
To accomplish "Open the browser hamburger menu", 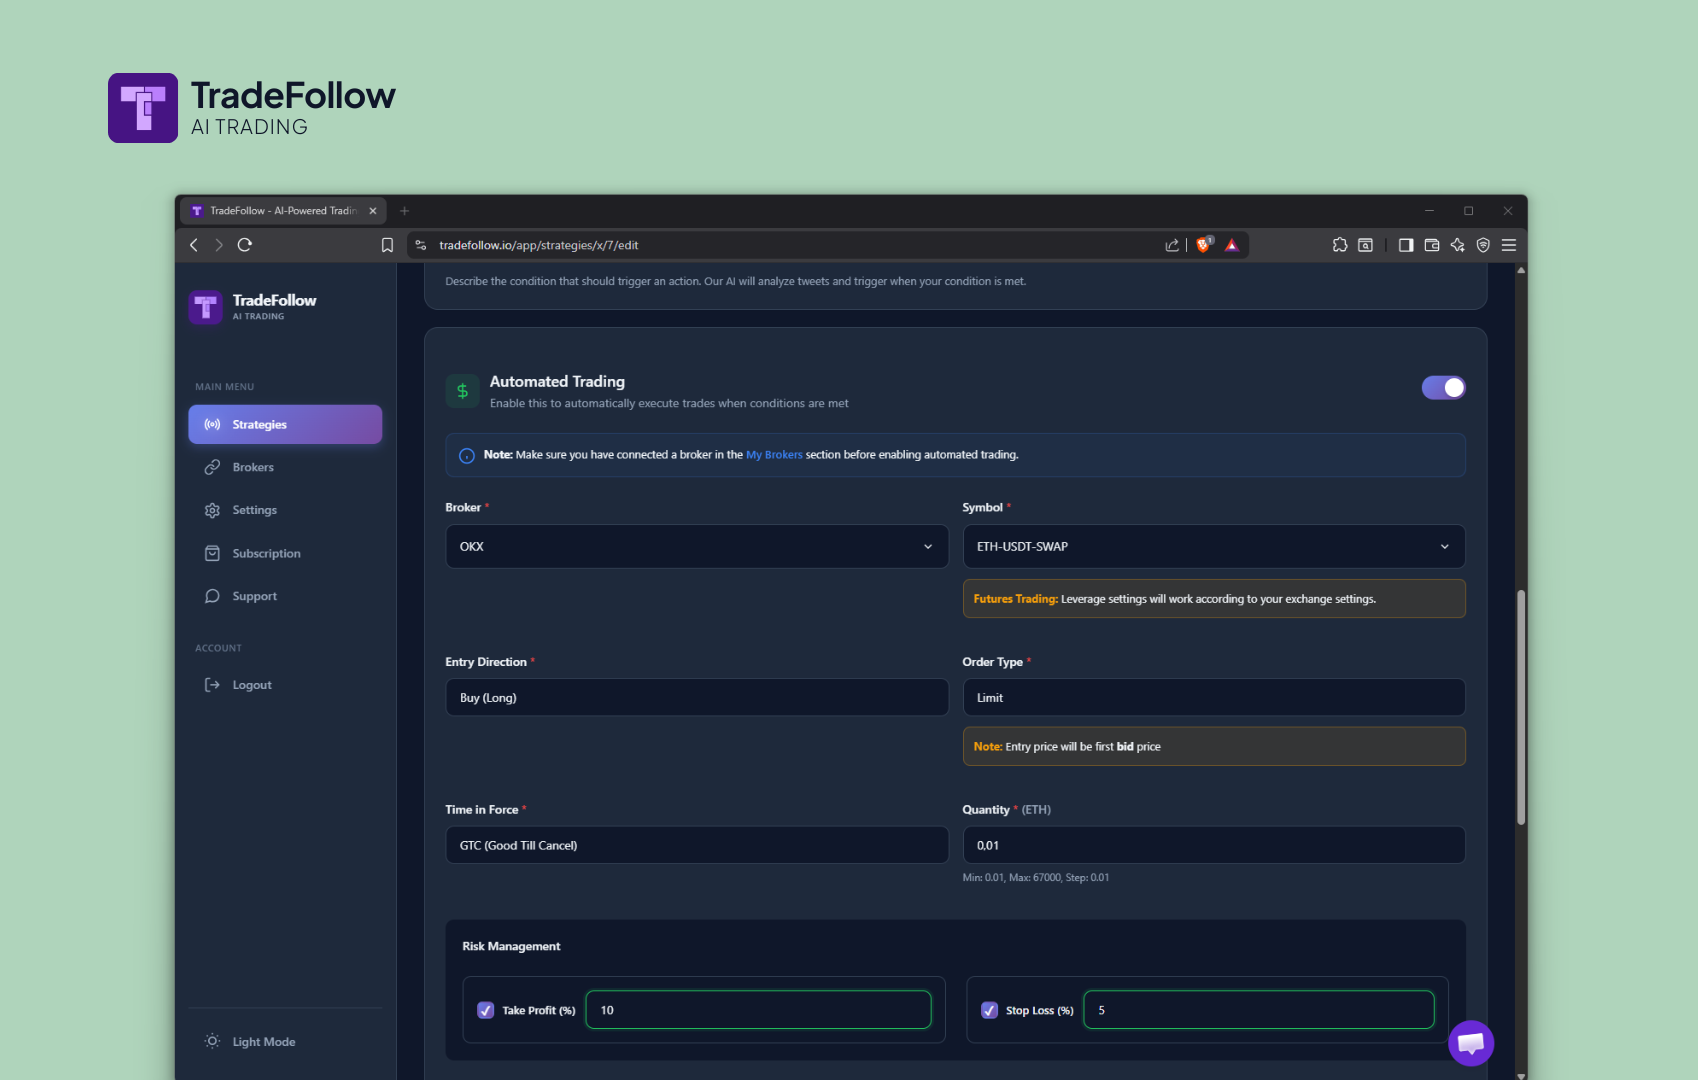I will click(x=1509, y=245).
